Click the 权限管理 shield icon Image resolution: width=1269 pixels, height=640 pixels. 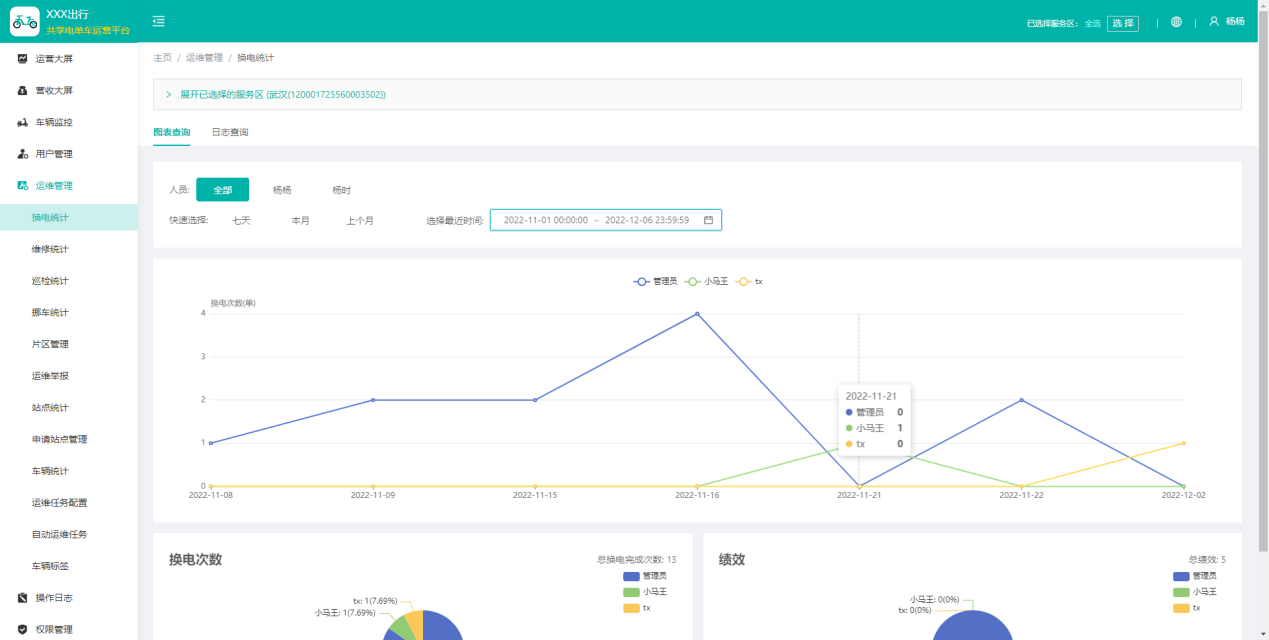point(23,629)
